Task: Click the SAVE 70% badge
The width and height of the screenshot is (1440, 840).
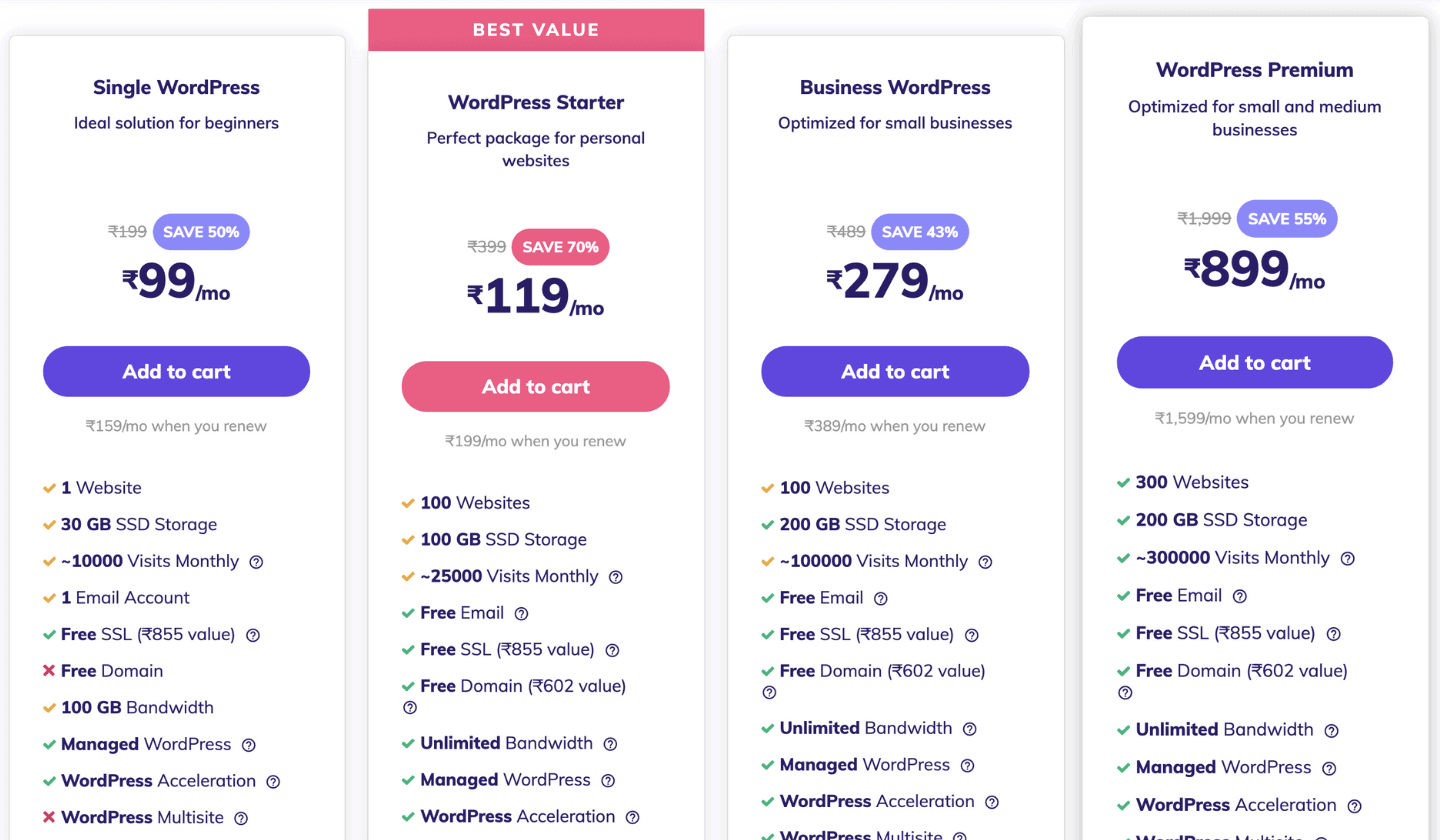Action: coord(560,247)
